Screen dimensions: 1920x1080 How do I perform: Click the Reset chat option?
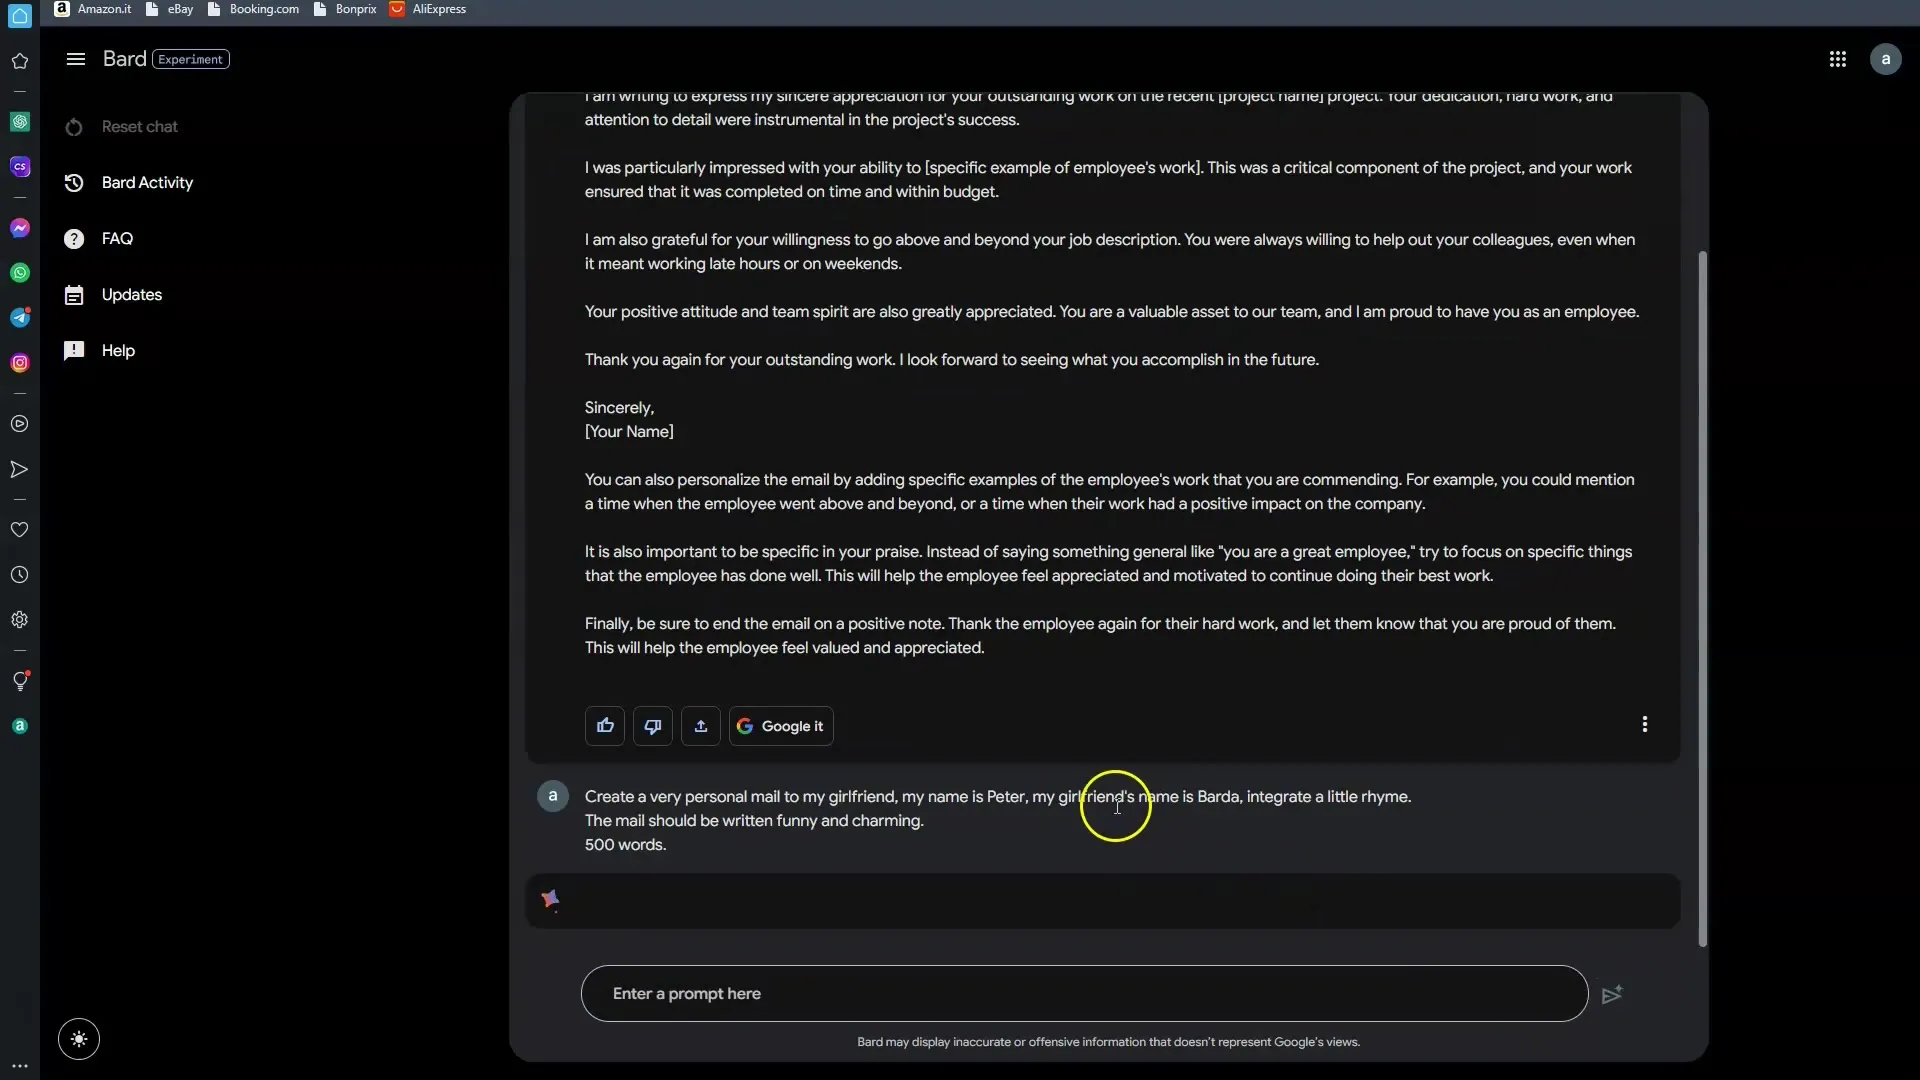tap(139, 127)
